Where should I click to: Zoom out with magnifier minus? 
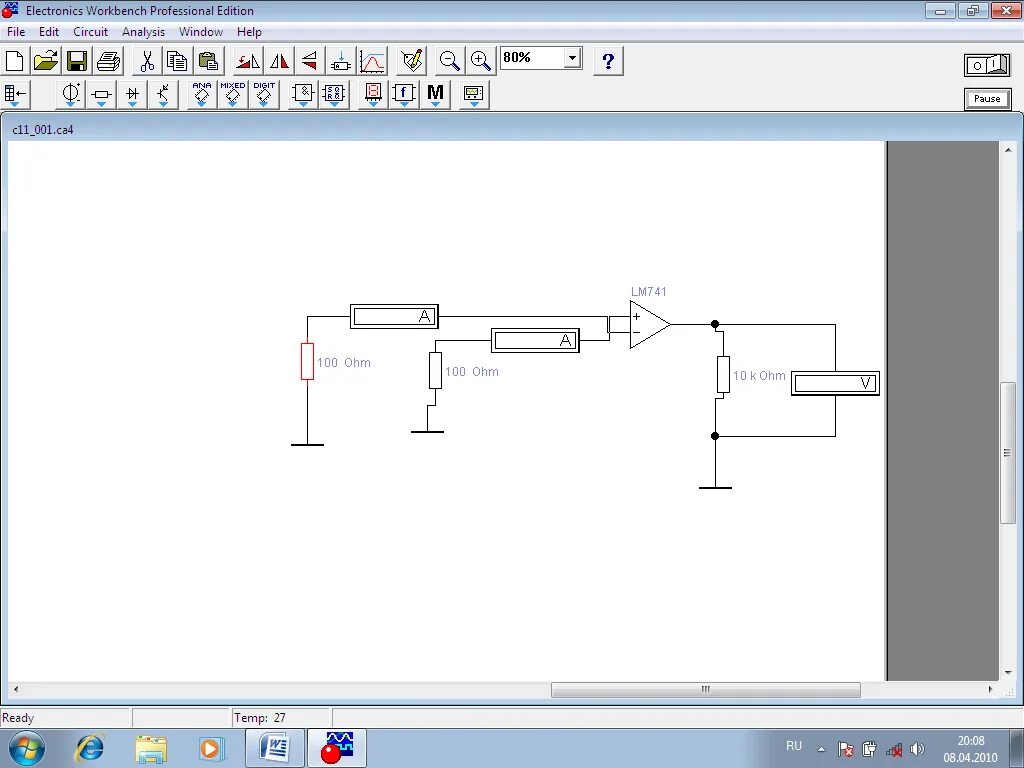[x=449, y=61]
